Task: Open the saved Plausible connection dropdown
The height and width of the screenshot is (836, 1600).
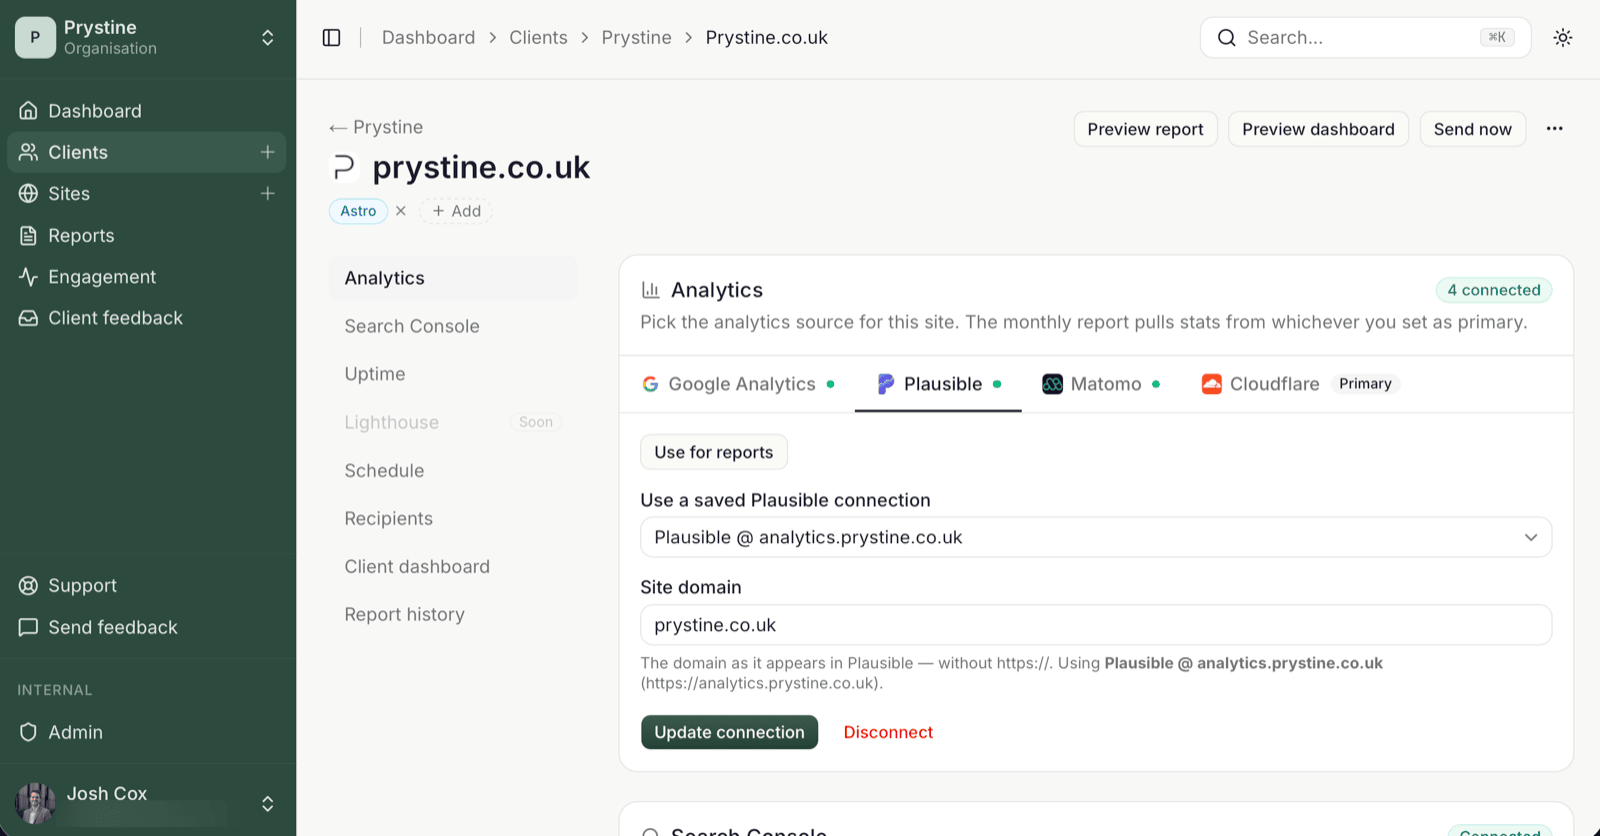Action: [x=1096, y=537]
